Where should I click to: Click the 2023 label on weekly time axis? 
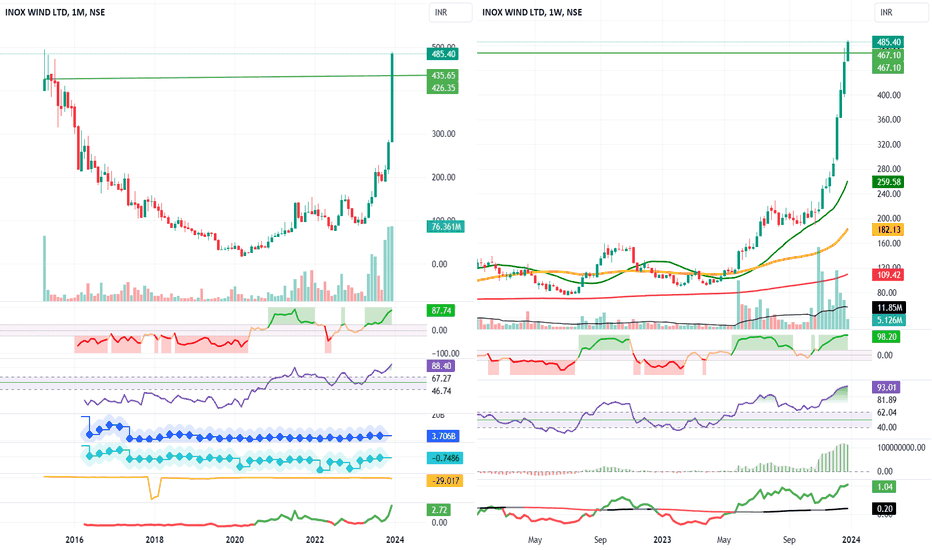pyautogui.click(x=662, y=540)
